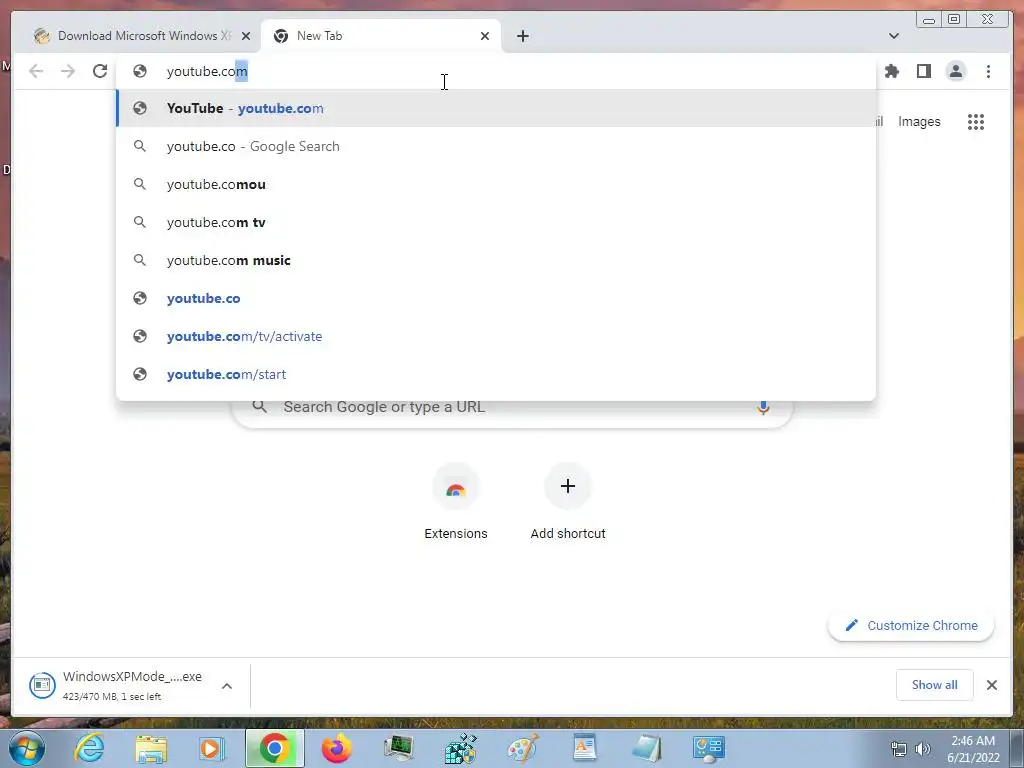Viewport: 1024px width, 768px height.
Task: Open a new tab with plus button
Action: (x=522, y=36)
